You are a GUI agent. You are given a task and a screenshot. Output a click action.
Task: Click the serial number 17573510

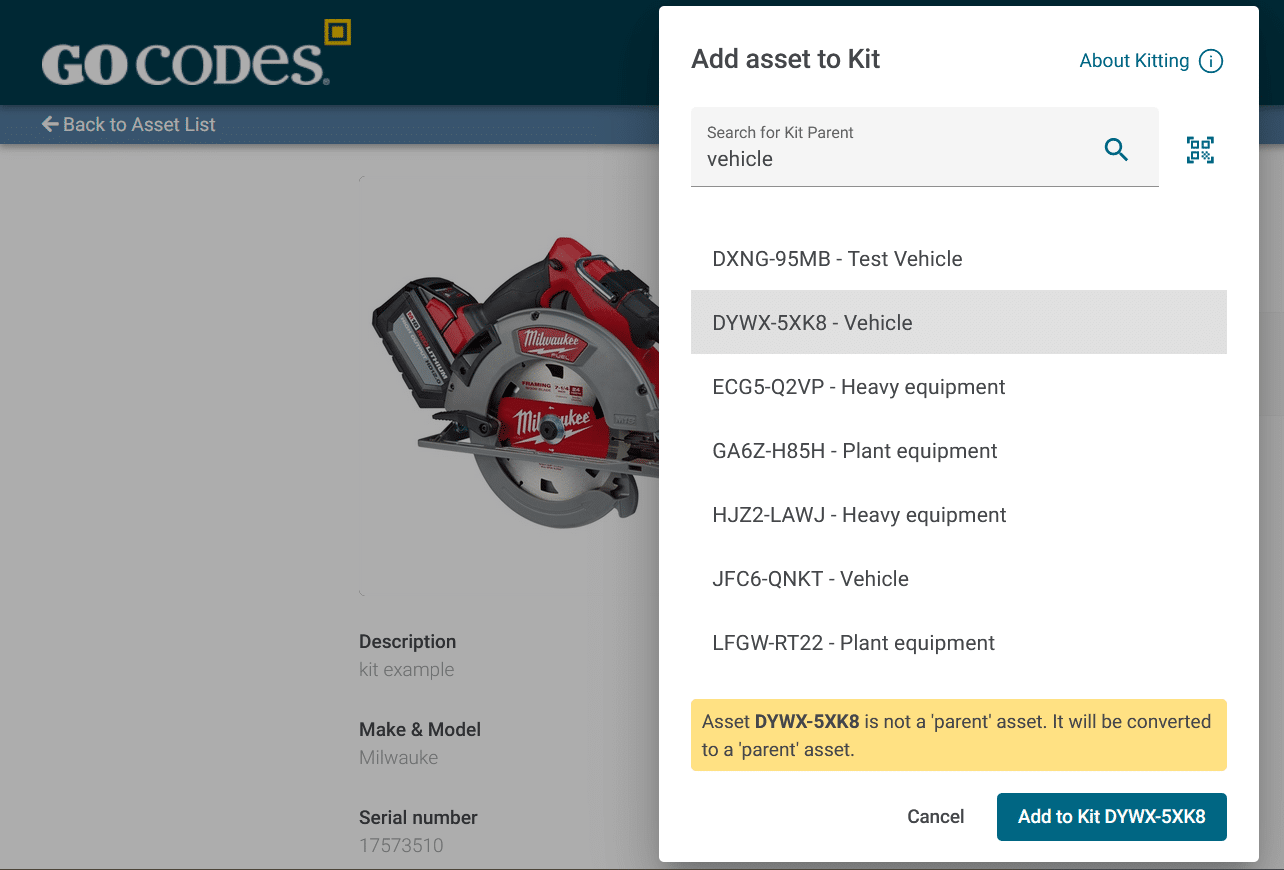[x=401, y=845]
